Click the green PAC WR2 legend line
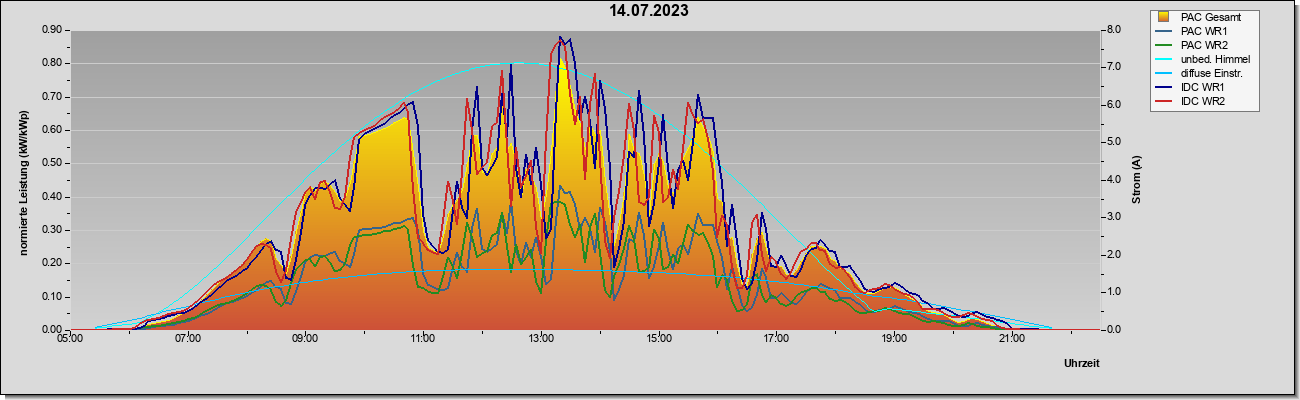 1164,45
